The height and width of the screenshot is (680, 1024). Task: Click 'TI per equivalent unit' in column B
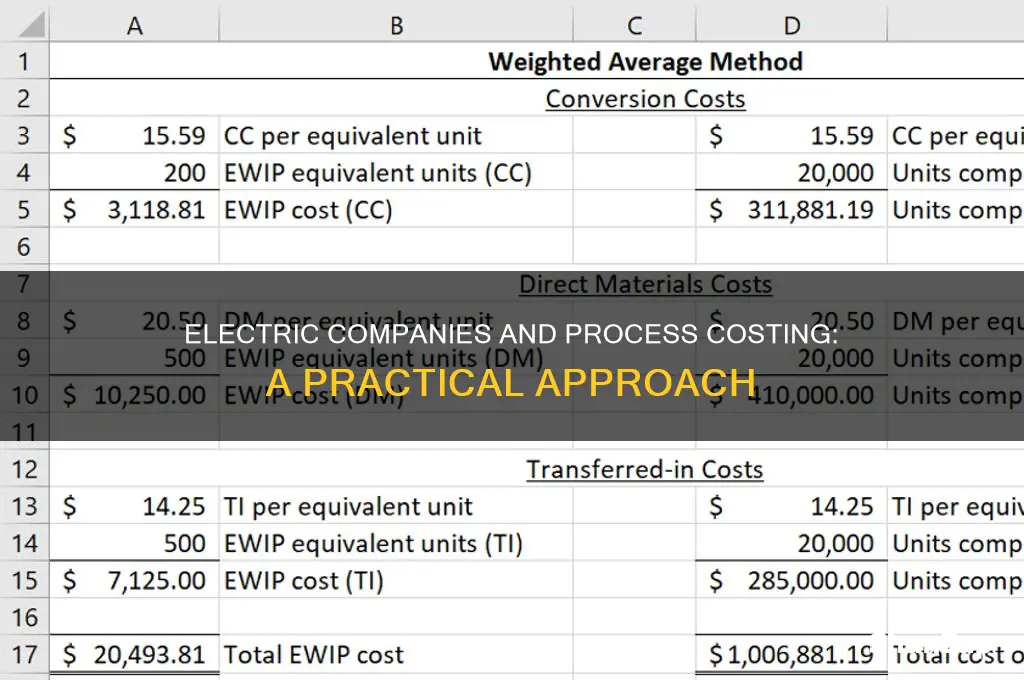(348, 506)
